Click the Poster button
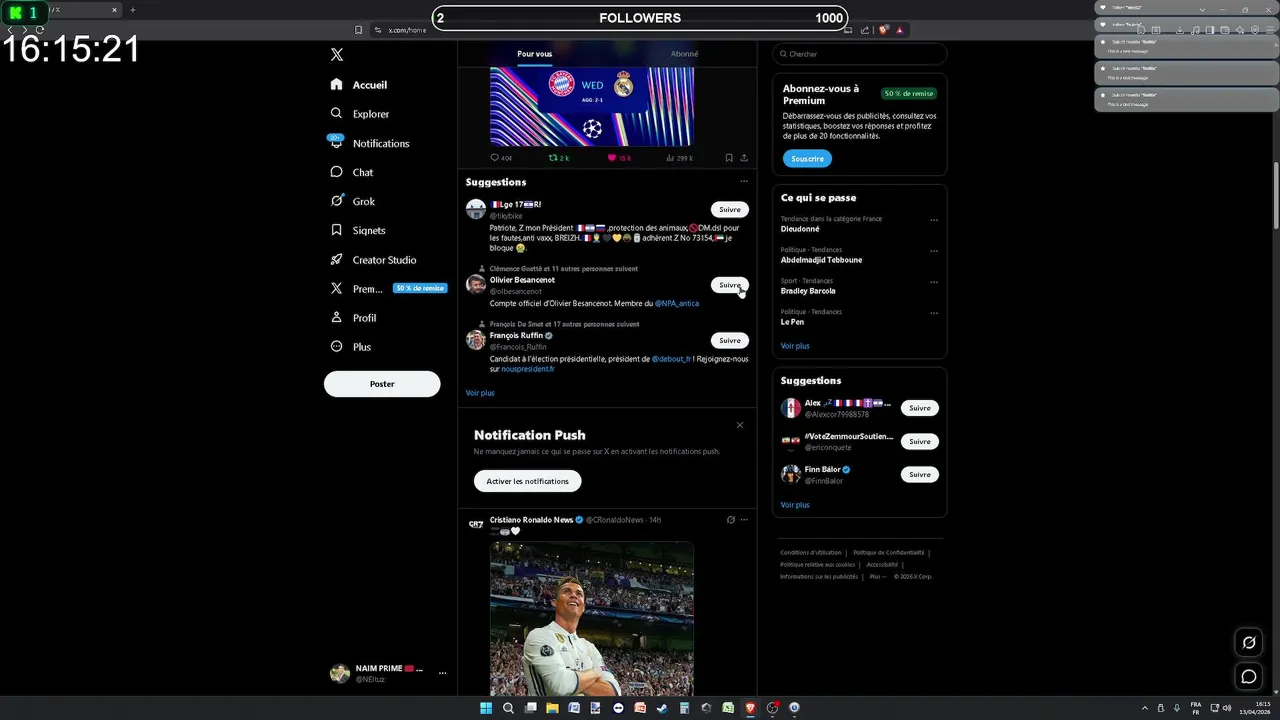 pyautogui.click(x=382, y=384)
